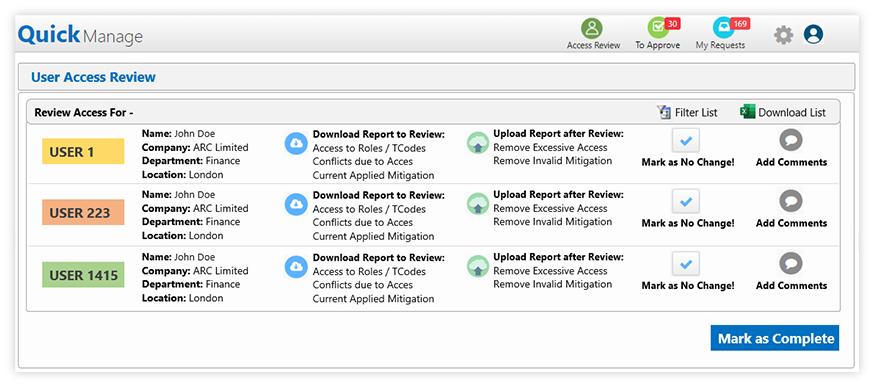Open the user profile avatar icon
This screenshot has width=874, height=387.
point(813,35)
